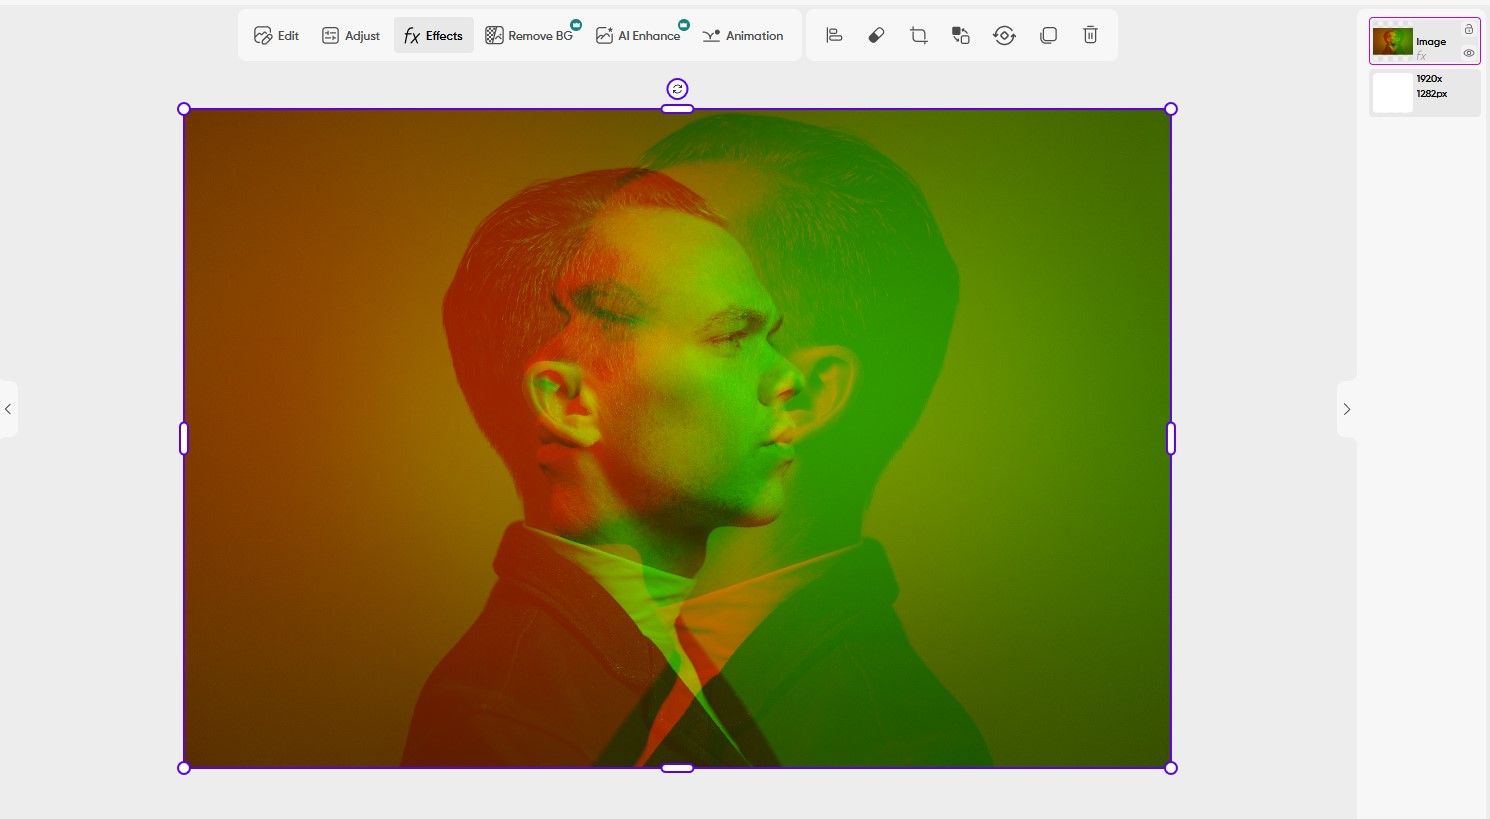Click the Remove BG button
1490x819 pixels.
click(530, 35)
